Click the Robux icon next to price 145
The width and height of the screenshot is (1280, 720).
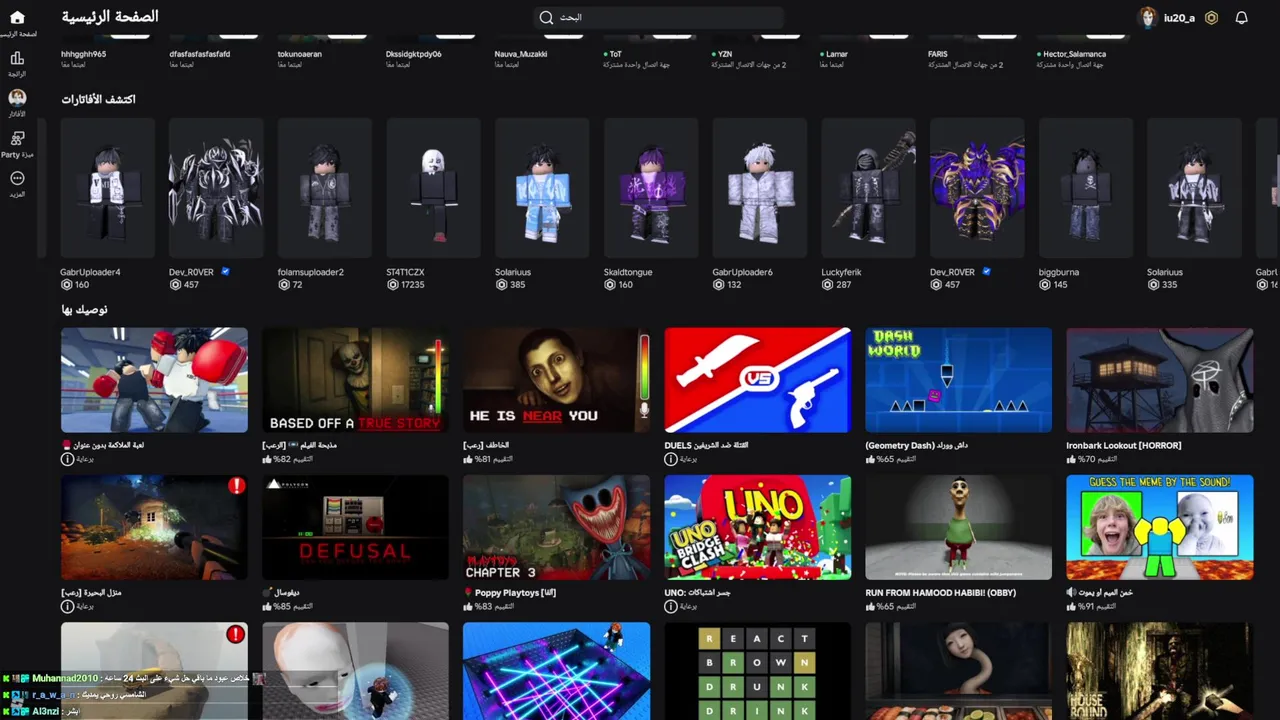[x=1045, y=285]
